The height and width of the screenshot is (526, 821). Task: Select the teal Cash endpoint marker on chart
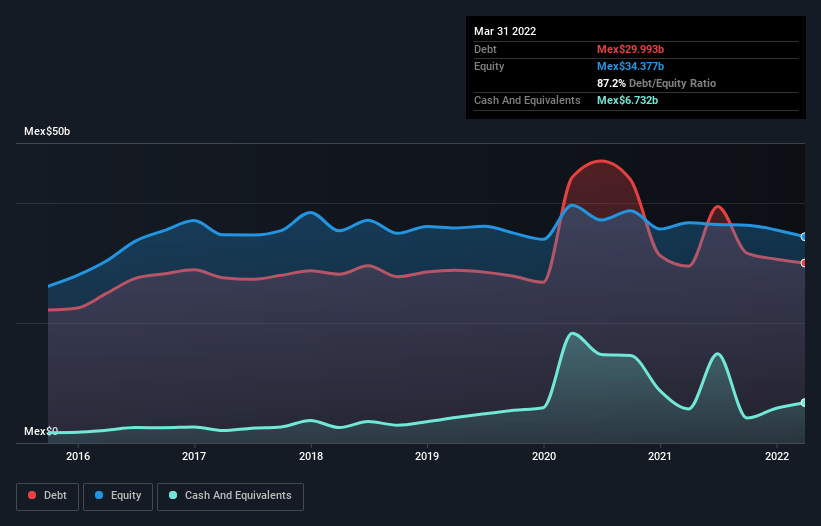pyautogui.click(x=804, y=402)
